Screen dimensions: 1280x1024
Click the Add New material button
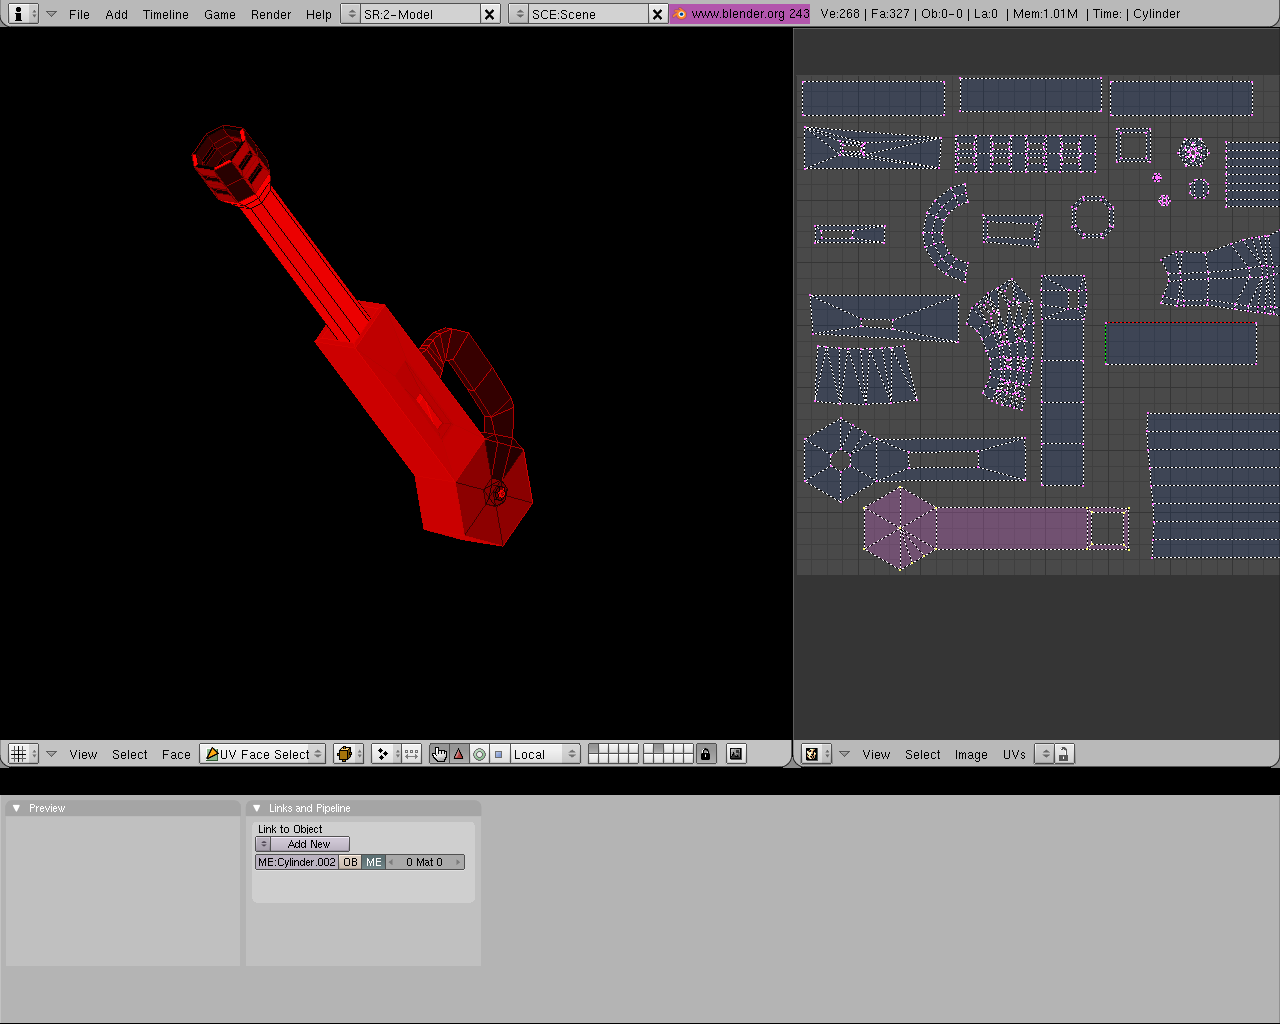click(309, 844)
